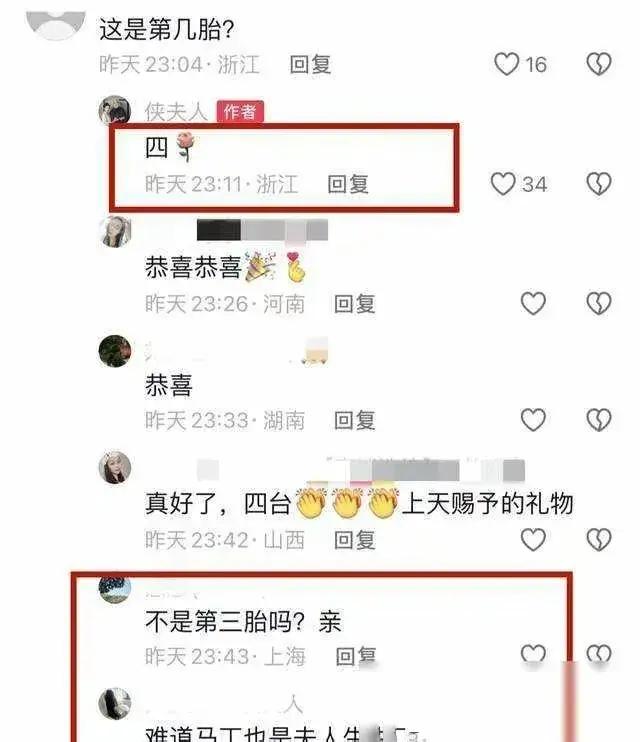Reply to the 恭喜 comment at 23:33
The width and height of the screenshot is (640, 742).
coord(355,420)
